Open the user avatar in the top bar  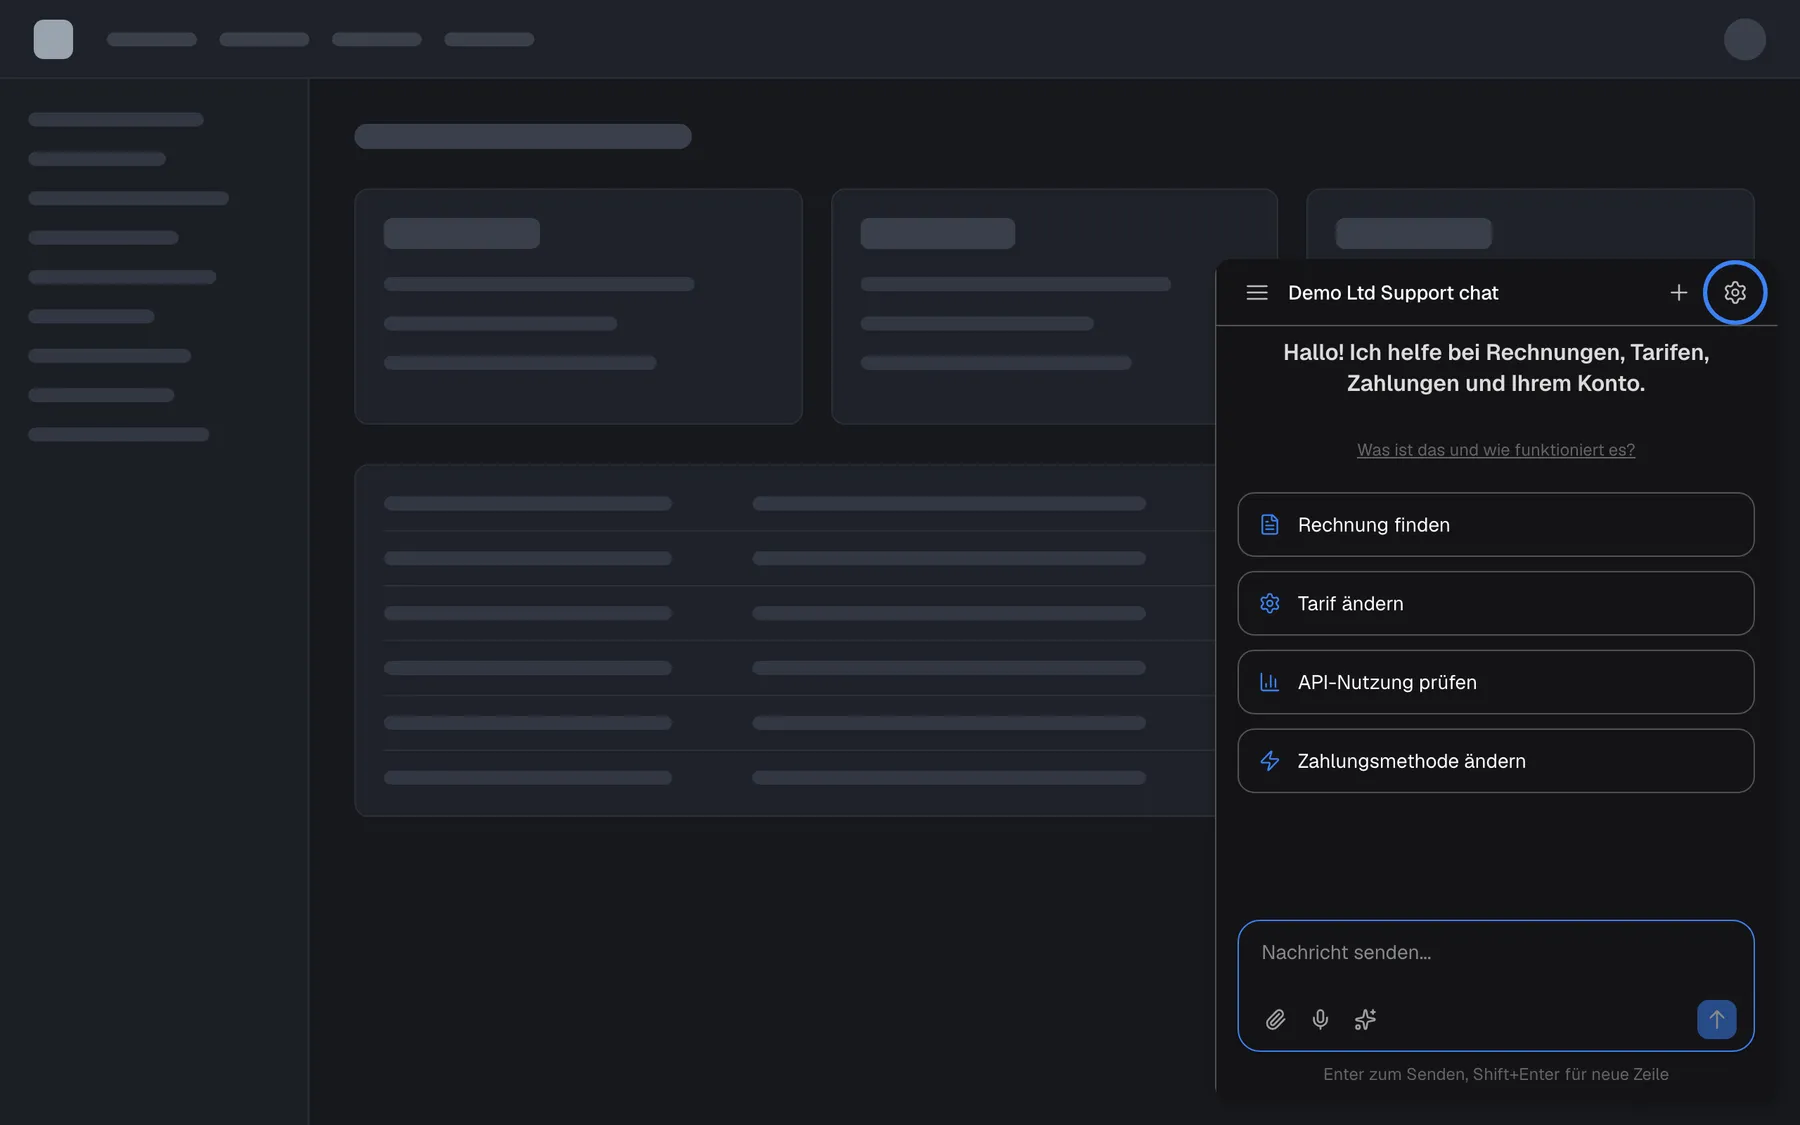click(x=1745, y=39)
